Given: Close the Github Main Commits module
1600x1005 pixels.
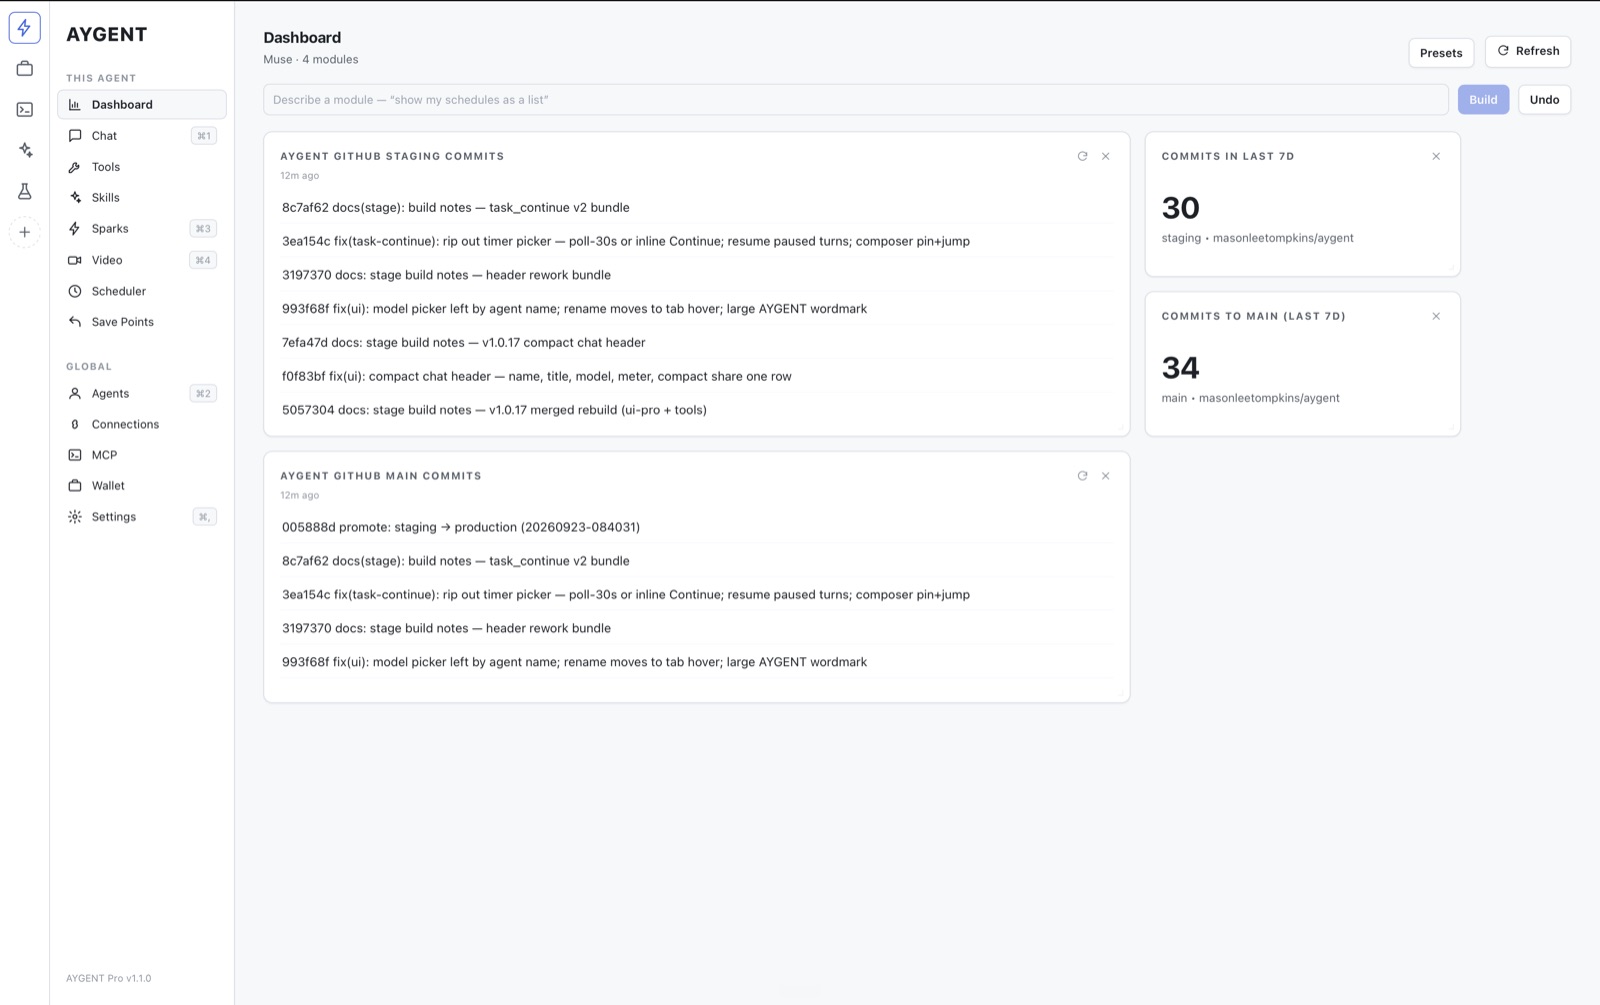Looking at the screenshot, I should coord(1106,476).
